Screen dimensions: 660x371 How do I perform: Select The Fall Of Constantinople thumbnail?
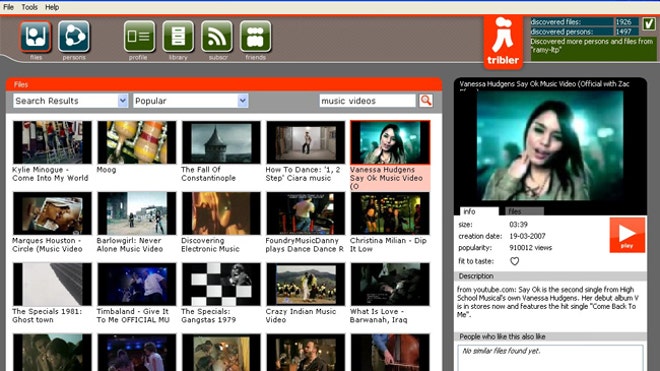click(x=221, y=142)
